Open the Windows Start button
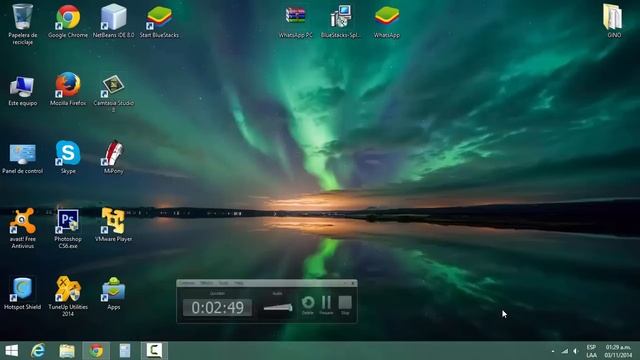 [11, 351]
